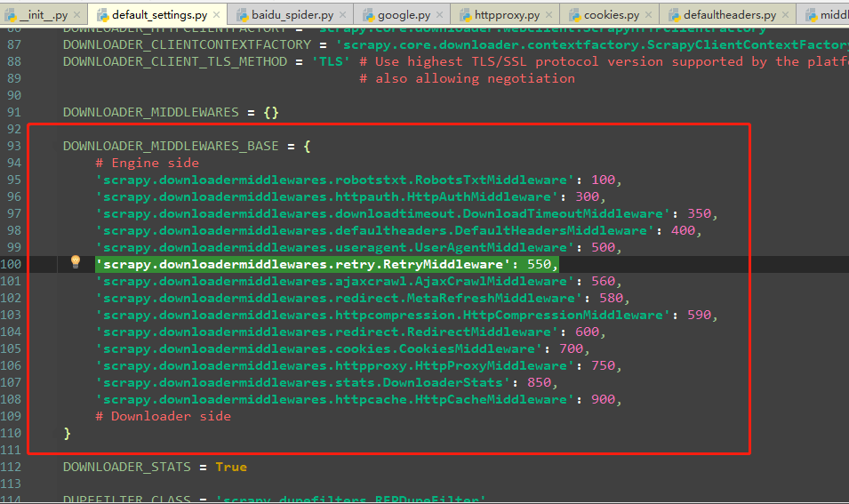Image resolution: width=849 pixels, height=504 pixels.
Task: Switch to the __init__.py tab
Action: [43, 15]
